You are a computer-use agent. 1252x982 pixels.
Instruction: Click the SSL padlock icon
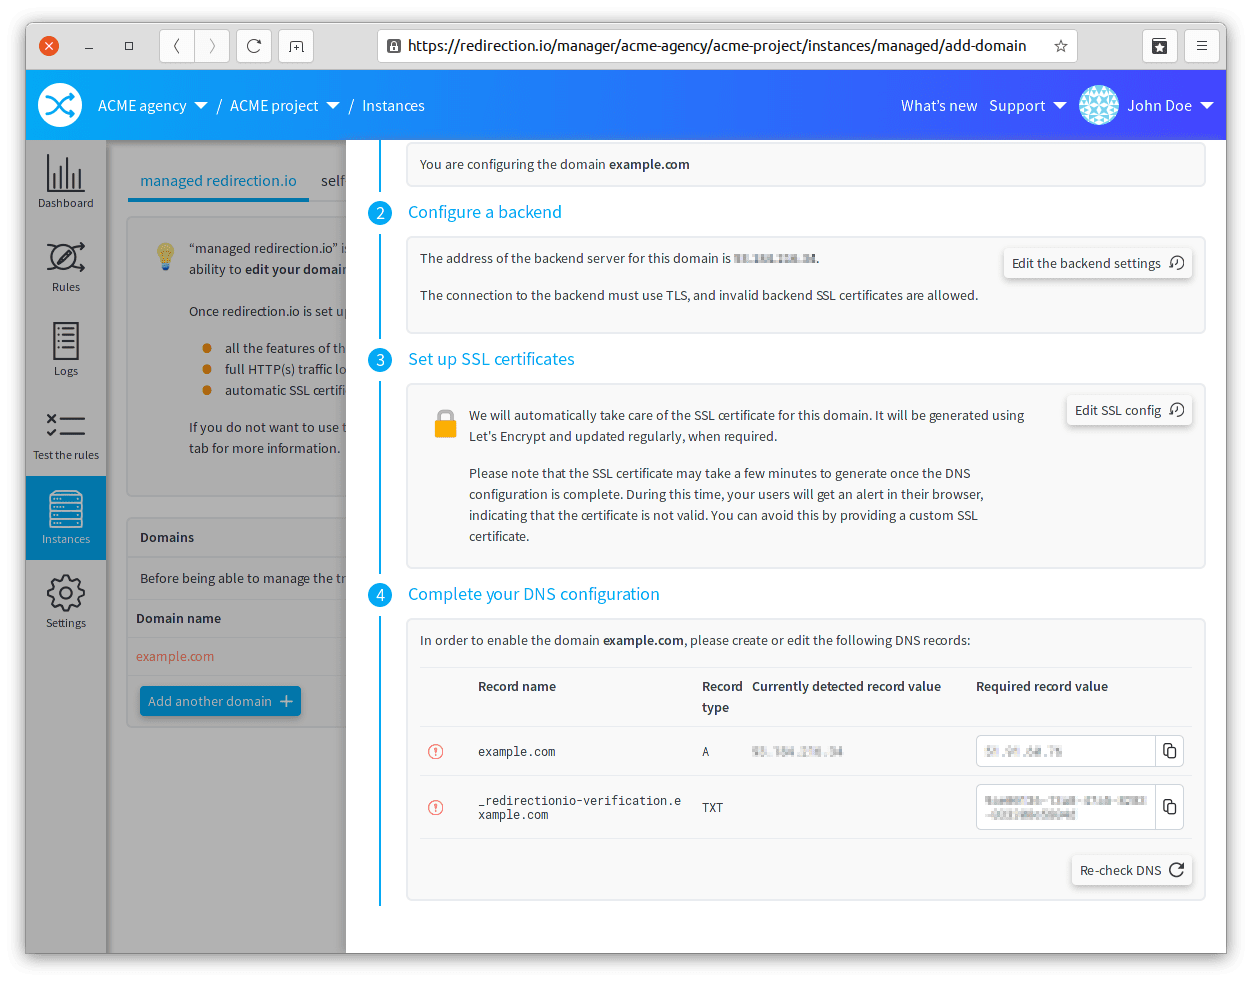click(x=446, y=424)
